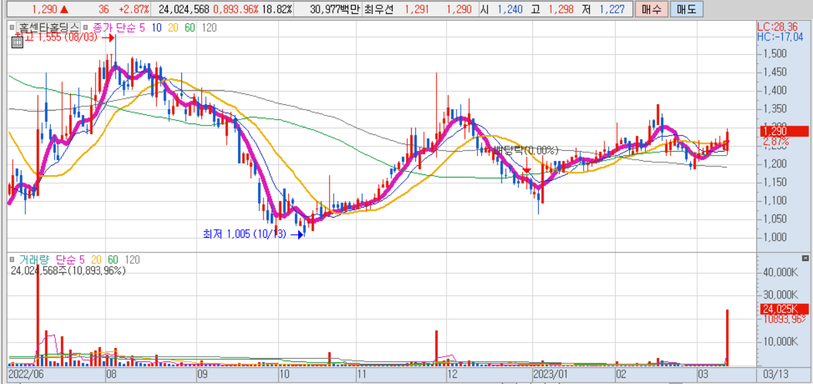813x384 pixels.
Task: Select volume moving average 20 legend
Action: 96,260
